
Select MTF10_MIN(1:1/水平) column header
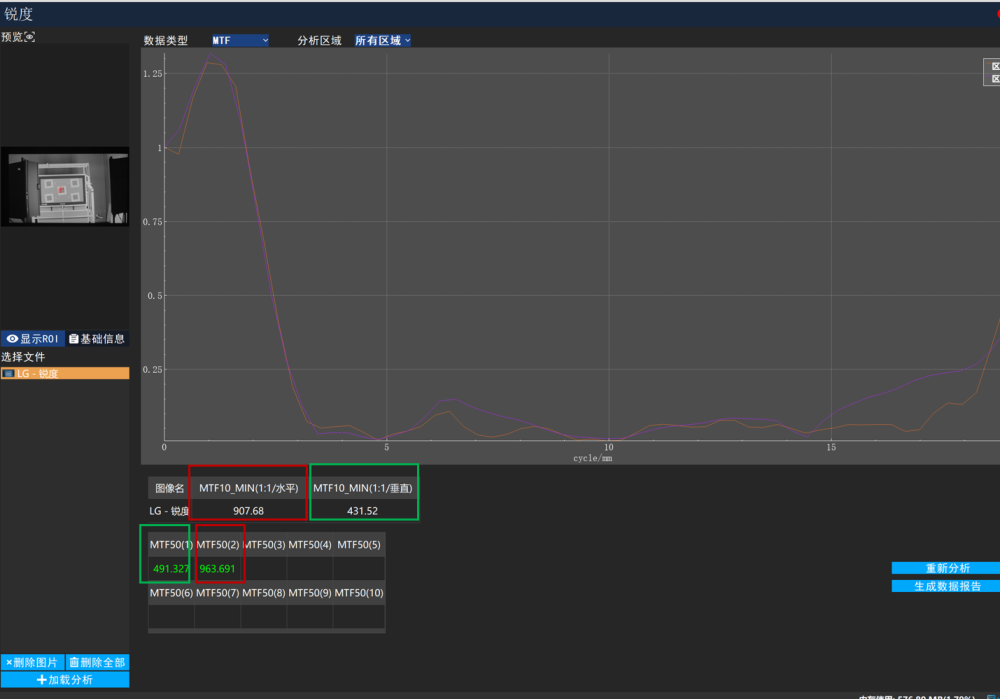pos(248,488)
